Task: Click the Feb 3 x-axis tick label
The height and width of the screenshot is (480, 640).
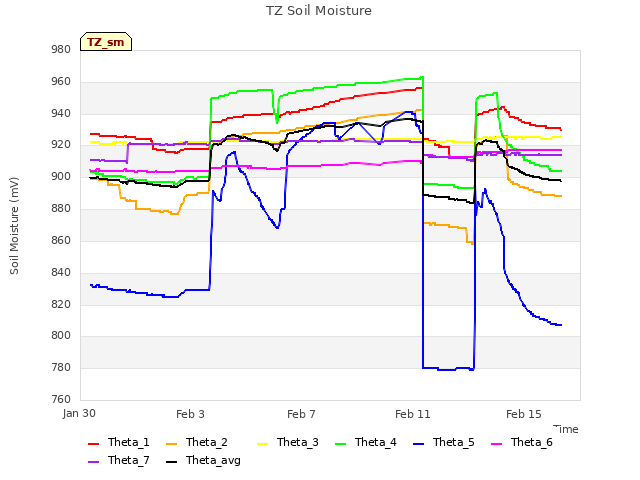Action: (x=190, y=414)
